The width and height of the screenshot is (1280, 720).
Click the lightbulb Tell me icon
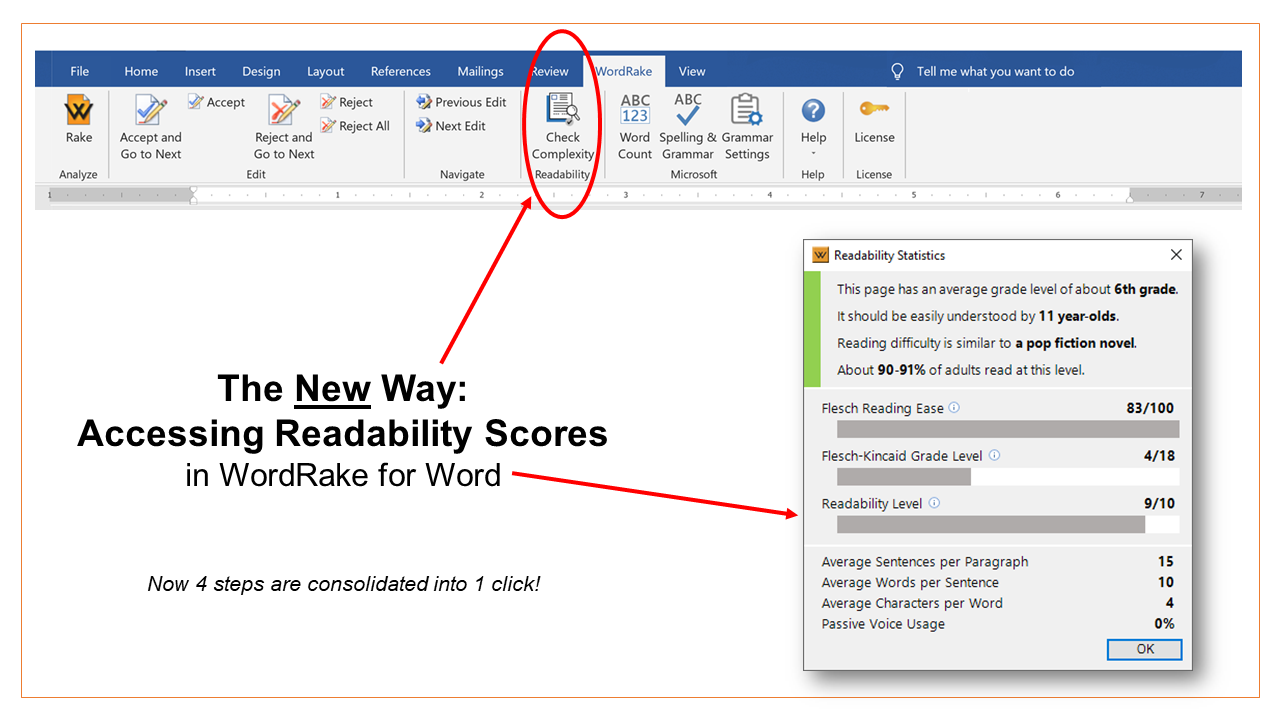point(898,71)
